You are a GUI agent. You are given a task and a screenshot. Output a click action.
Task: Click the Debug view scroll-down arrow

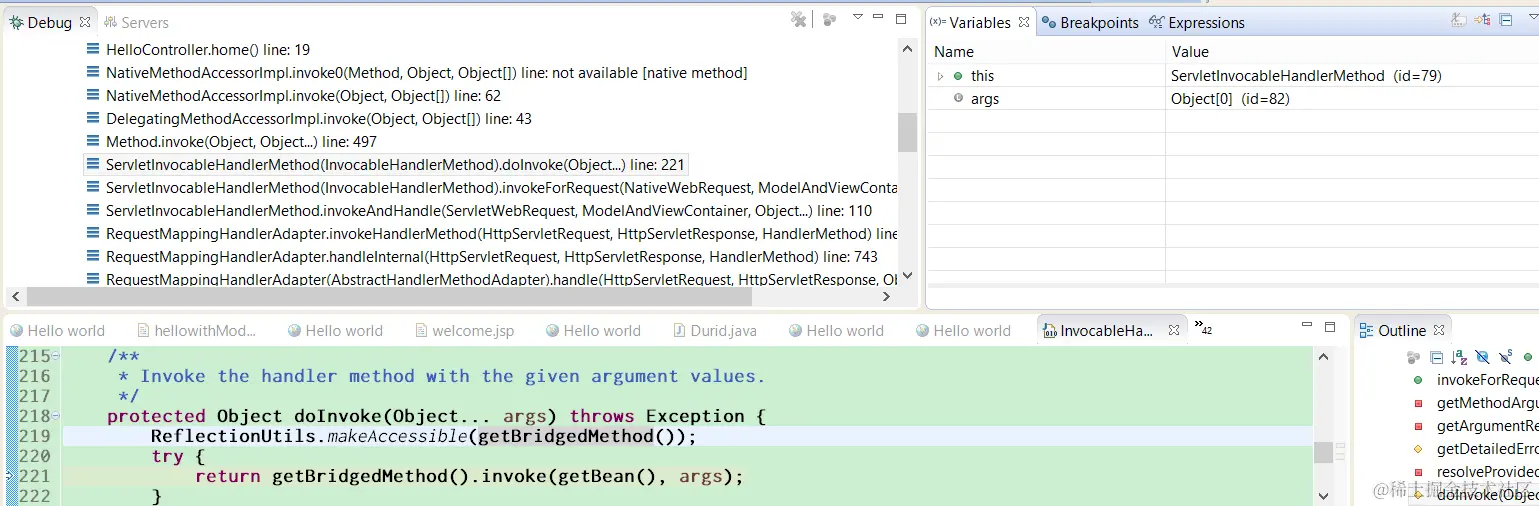click(907, 276)
